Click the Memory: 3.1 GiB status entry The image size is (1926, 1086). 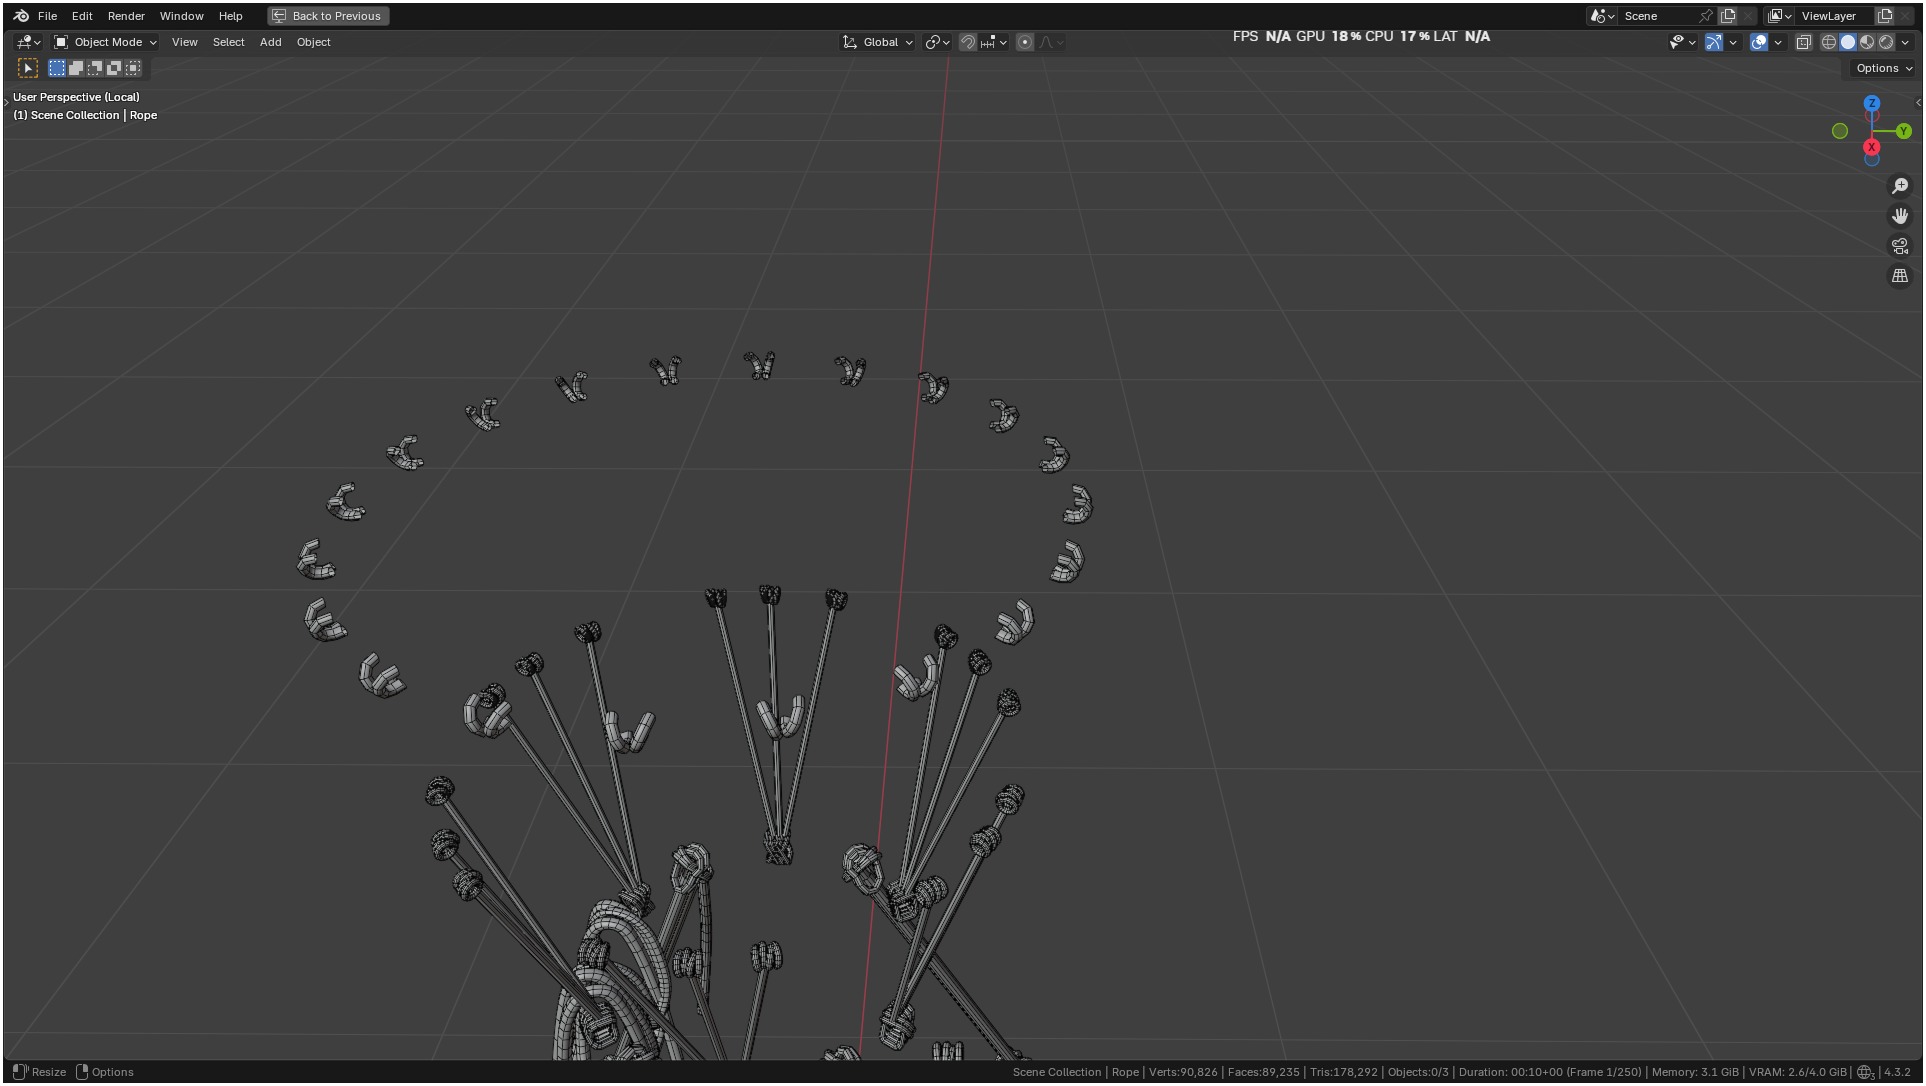coord(1695,1072)
